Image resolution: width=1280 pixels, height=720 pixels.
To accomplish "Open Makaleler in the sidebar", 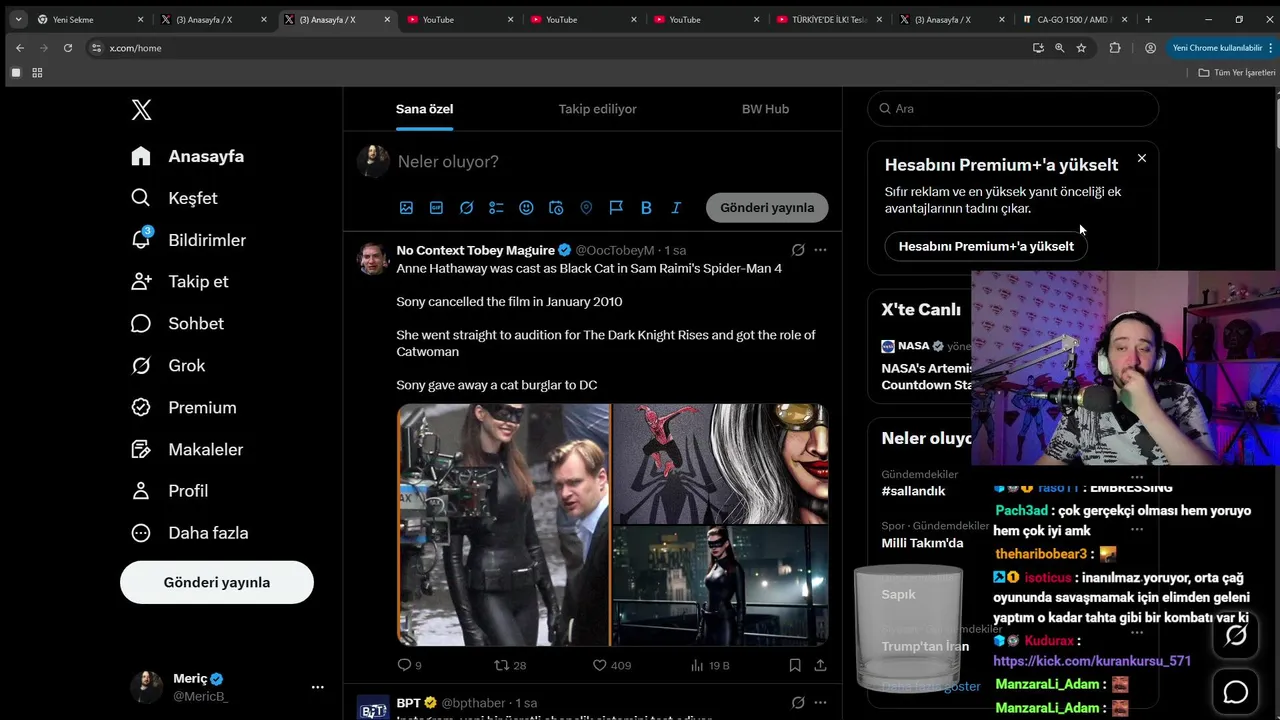I will click(x=187, y=450).
